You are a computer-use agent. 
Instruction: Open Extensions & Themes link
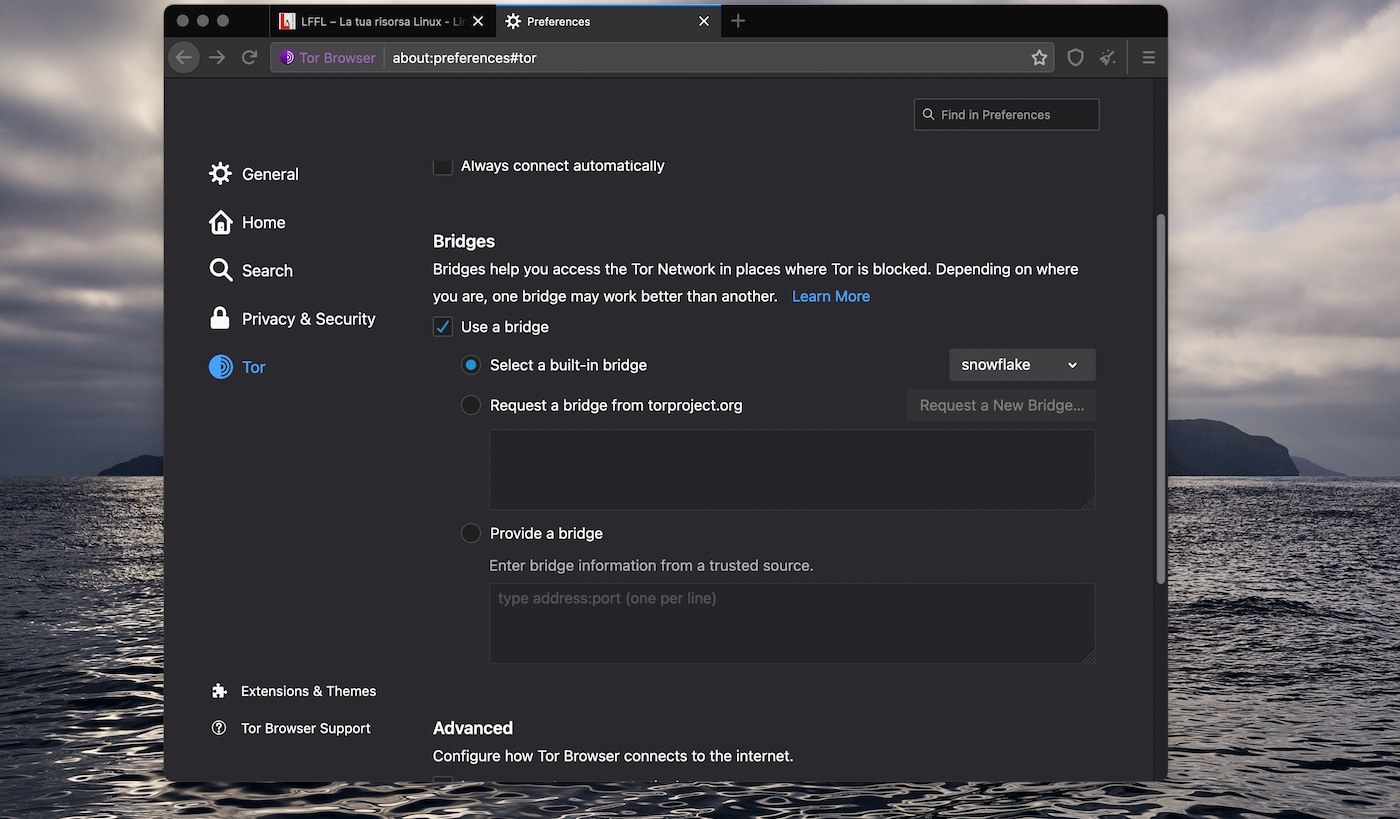[308, 691]
